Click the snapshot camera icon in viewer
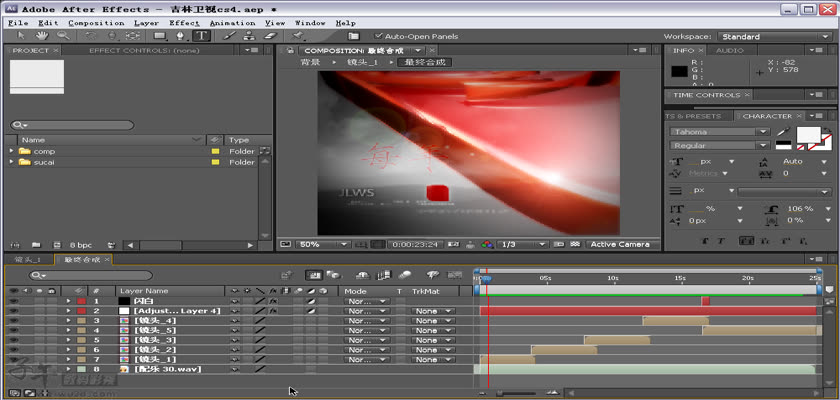Viewport: 840px width, 400px height. [x=455, y=244]
